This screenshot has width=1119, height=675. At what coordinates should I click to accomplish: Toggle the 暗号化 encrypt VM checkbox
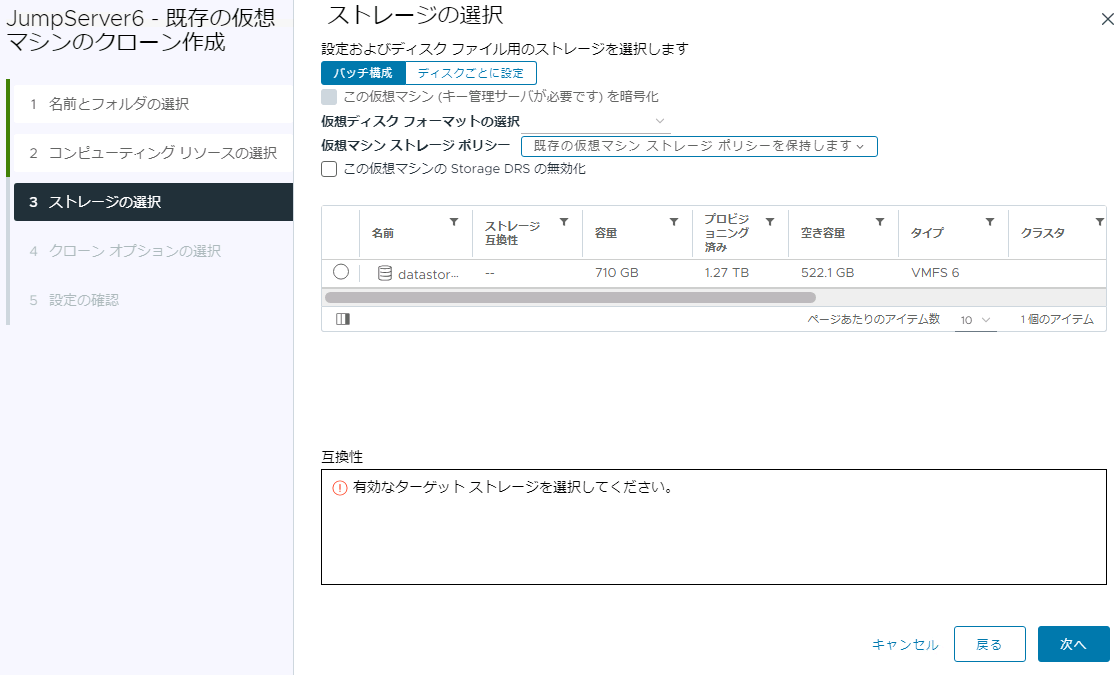pos(329,97)
